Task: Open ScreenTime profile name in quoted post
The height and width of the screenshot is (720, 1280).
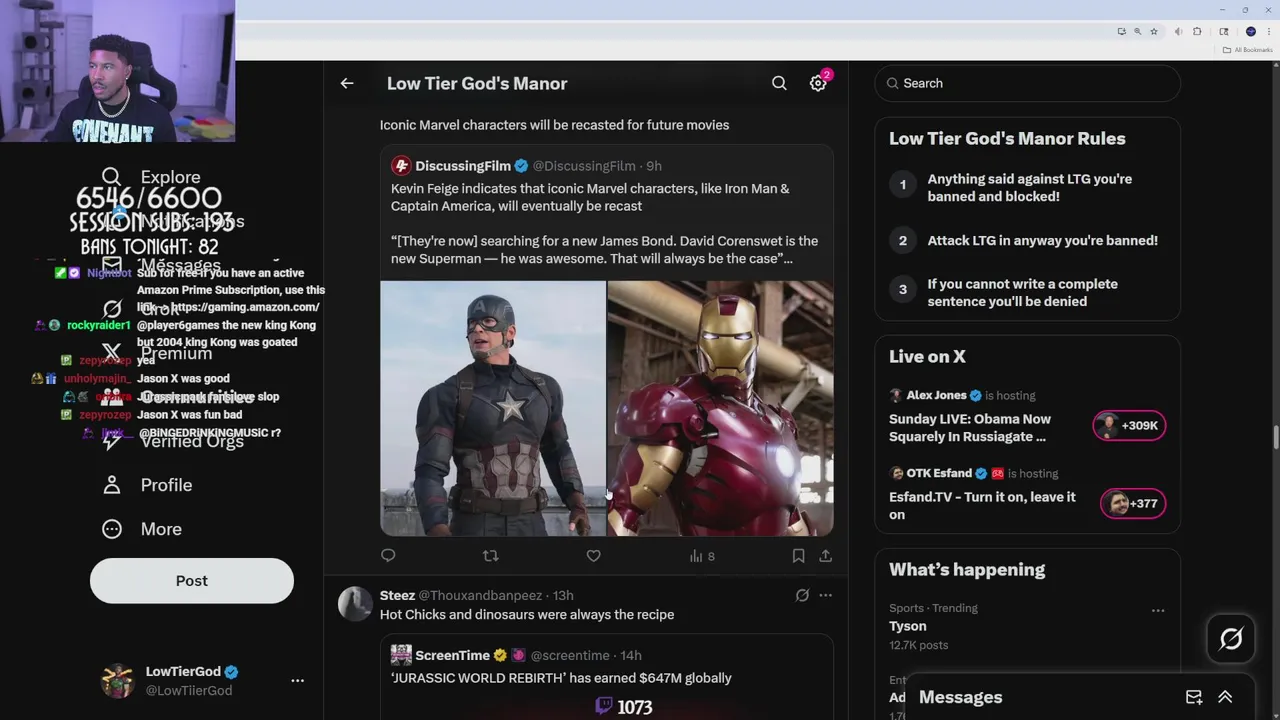Action: point(452,656)
